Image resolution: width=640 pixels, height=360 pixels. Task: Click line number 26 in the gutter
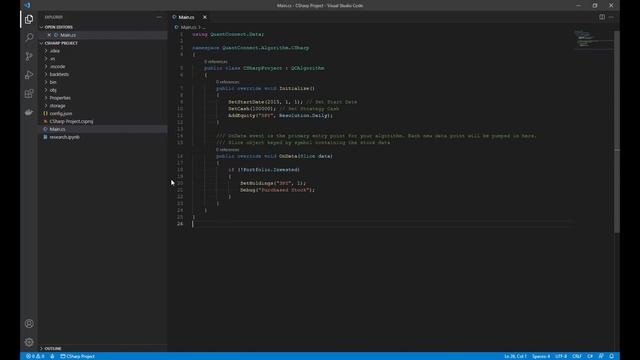[x=180, y=224]
